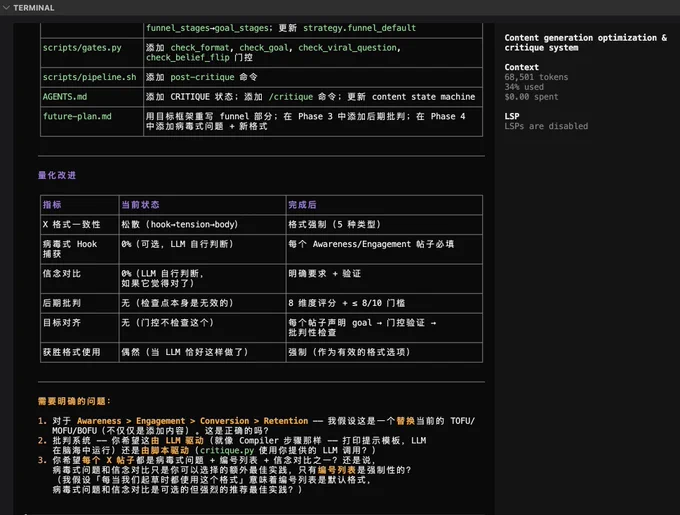Click the 需要明确的问题 heading
Viewport: 680px width, 515px height.
click(x=74, y=401)
